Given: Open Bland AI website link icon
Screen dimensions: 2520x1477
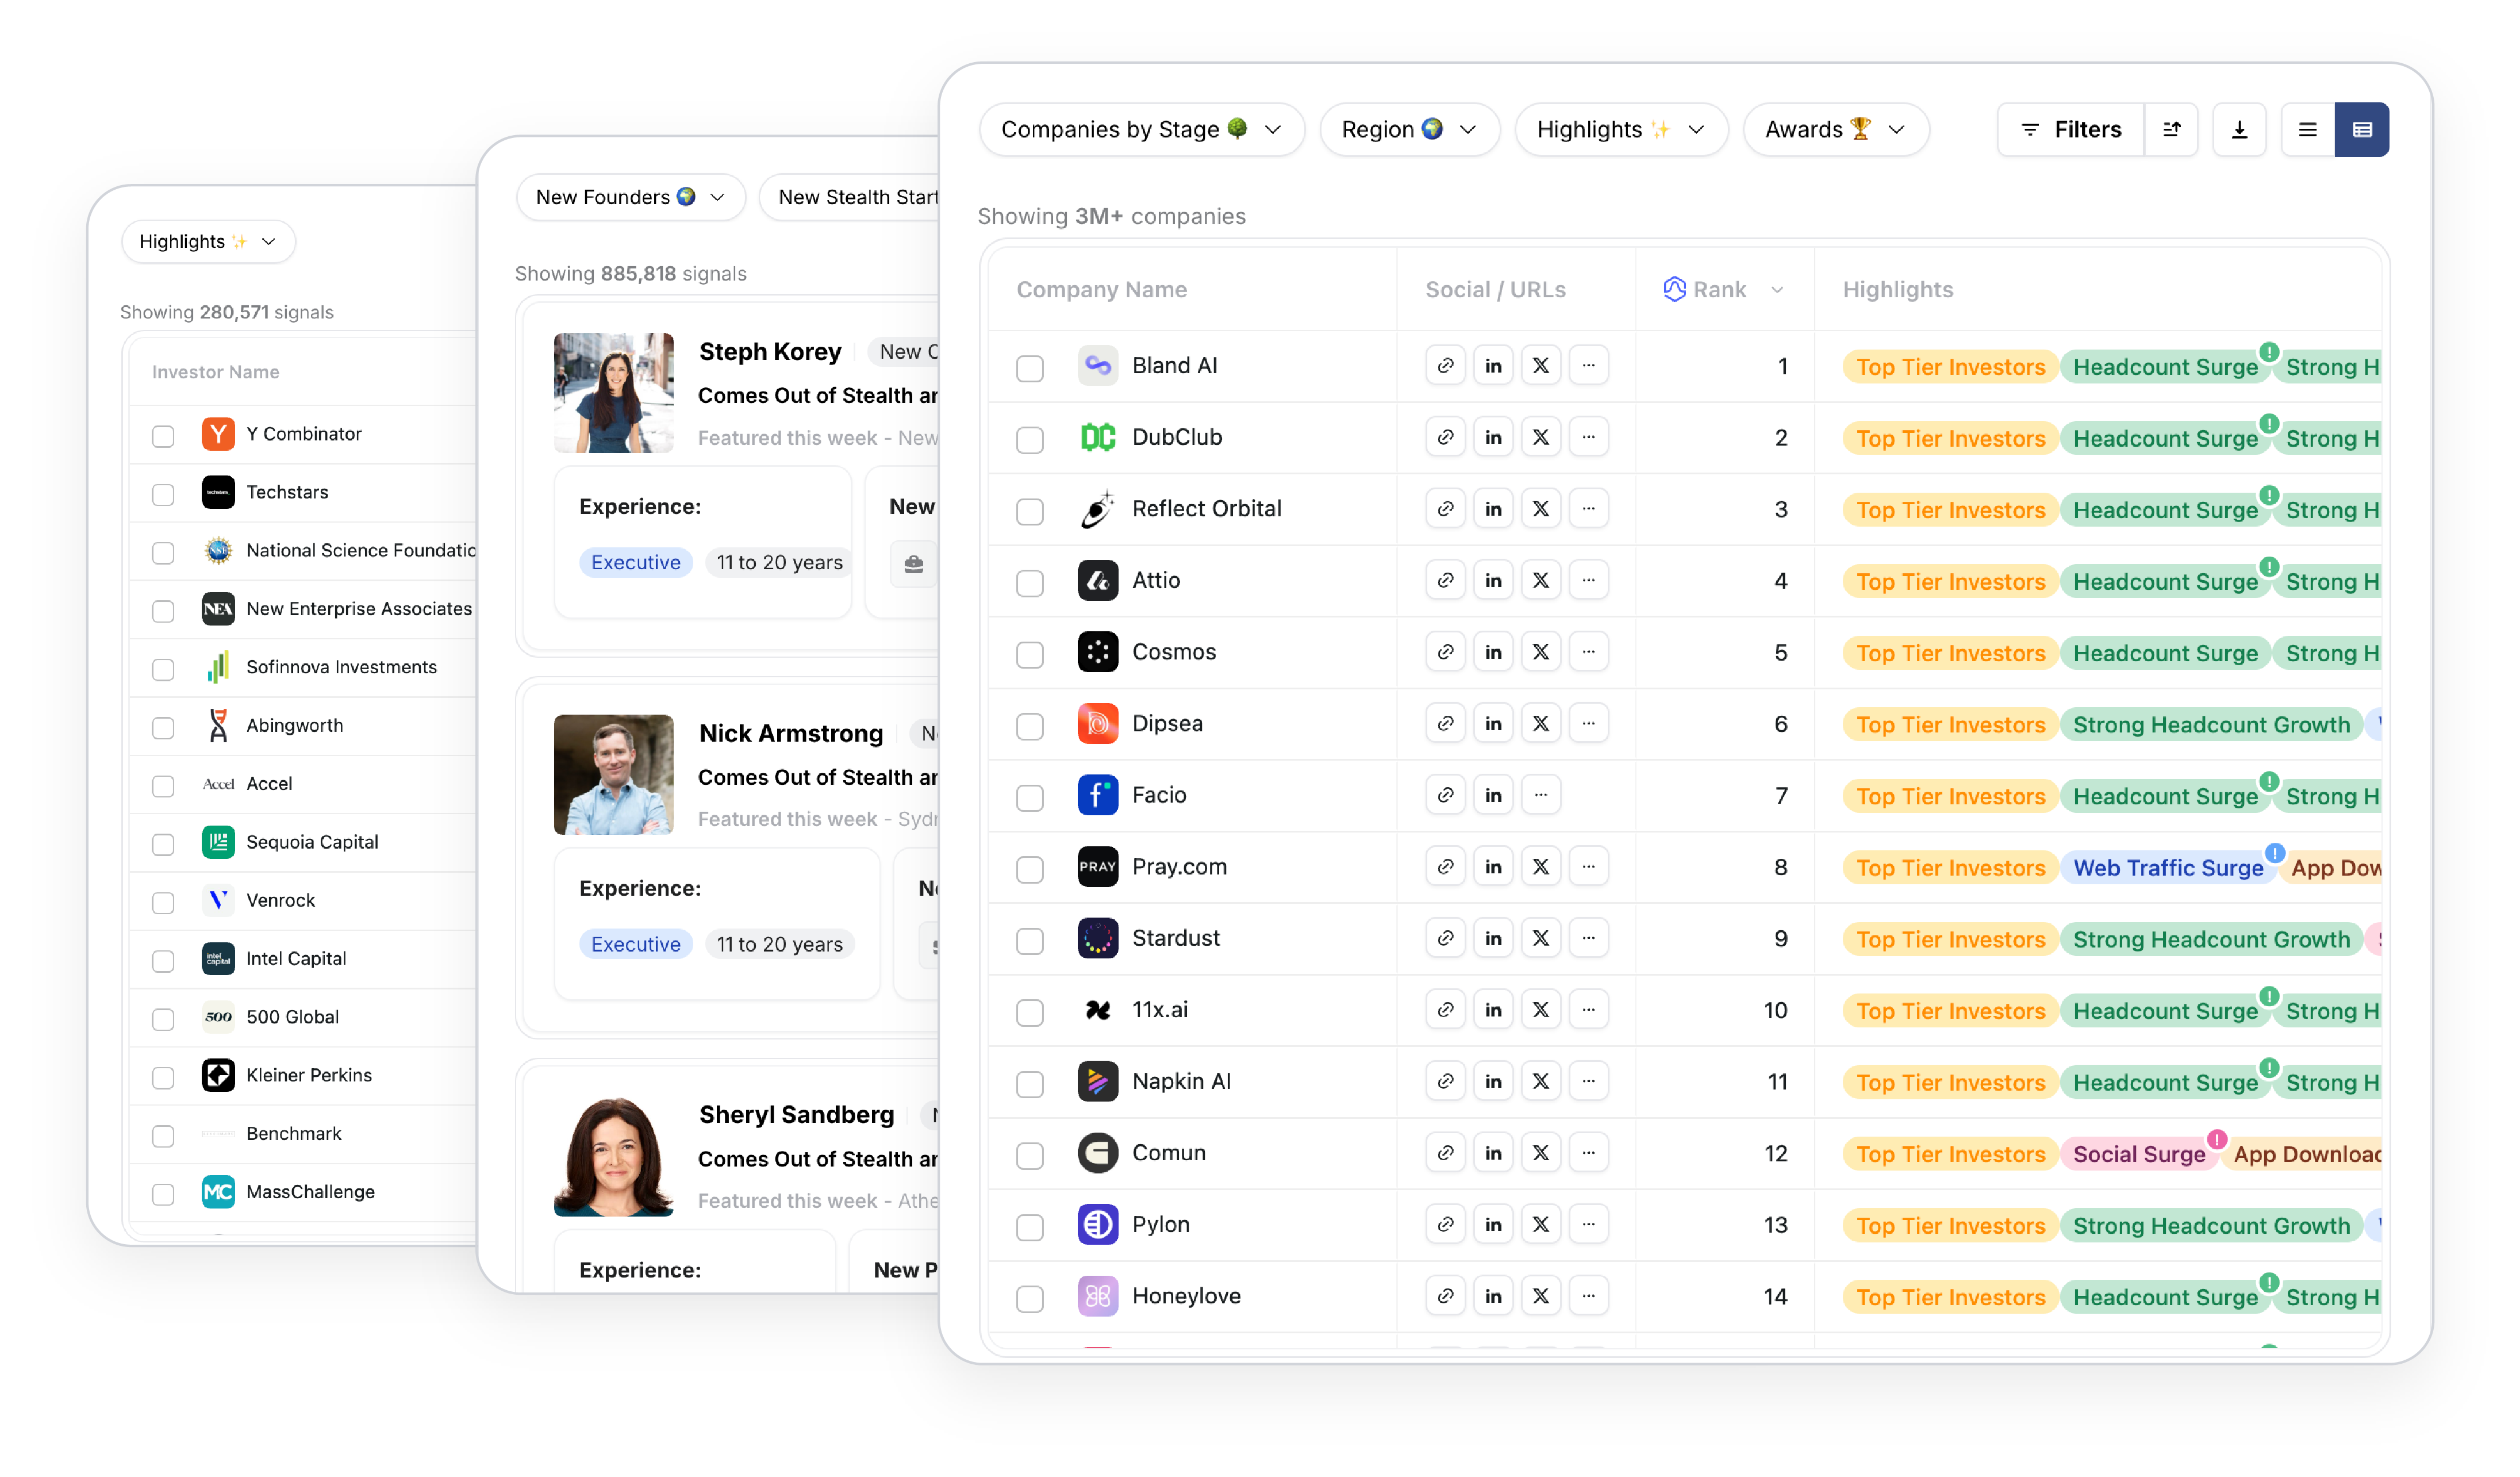Looking at the screenshot, I should 1445,366.
